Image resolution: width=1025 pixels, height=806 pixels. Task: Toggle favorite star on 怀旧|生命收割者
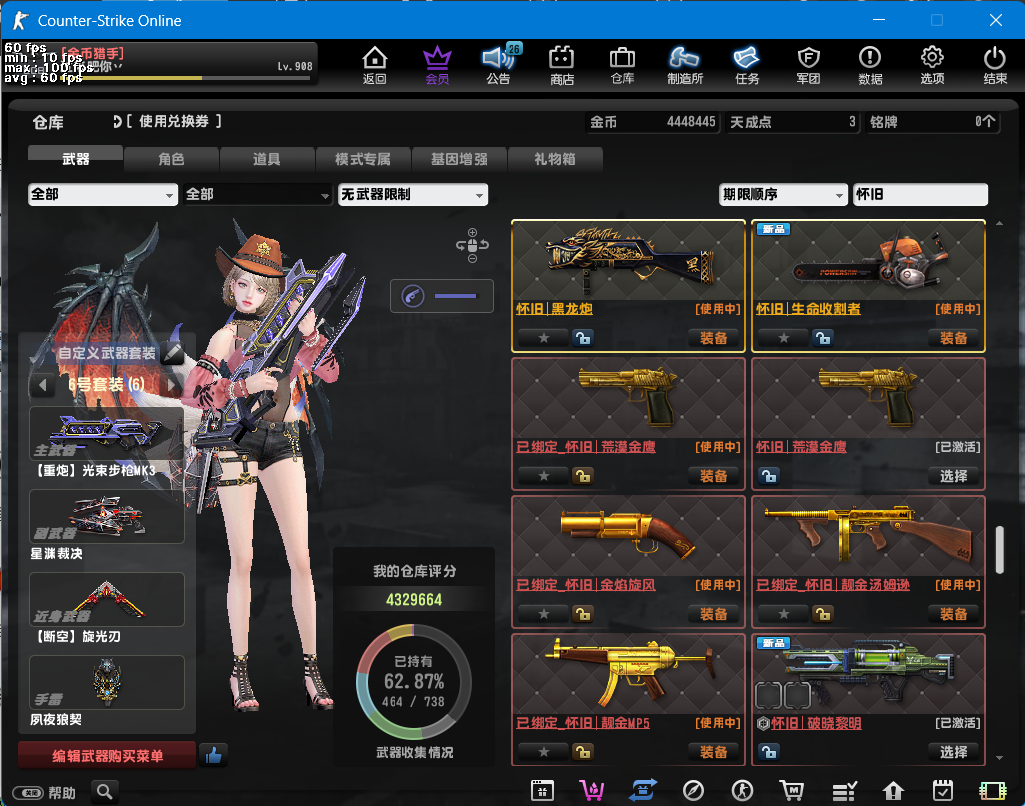784,338
